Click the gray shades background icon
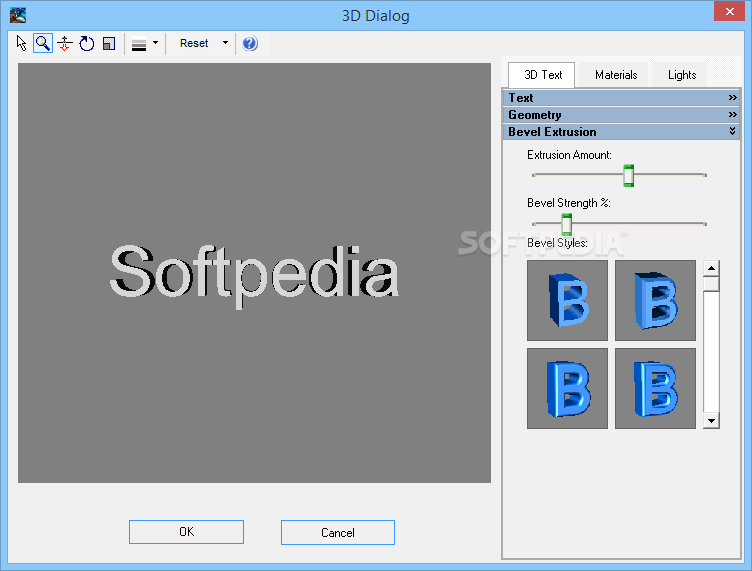The width and height of the screenshot is (752, 571). (x=139, y=45)
